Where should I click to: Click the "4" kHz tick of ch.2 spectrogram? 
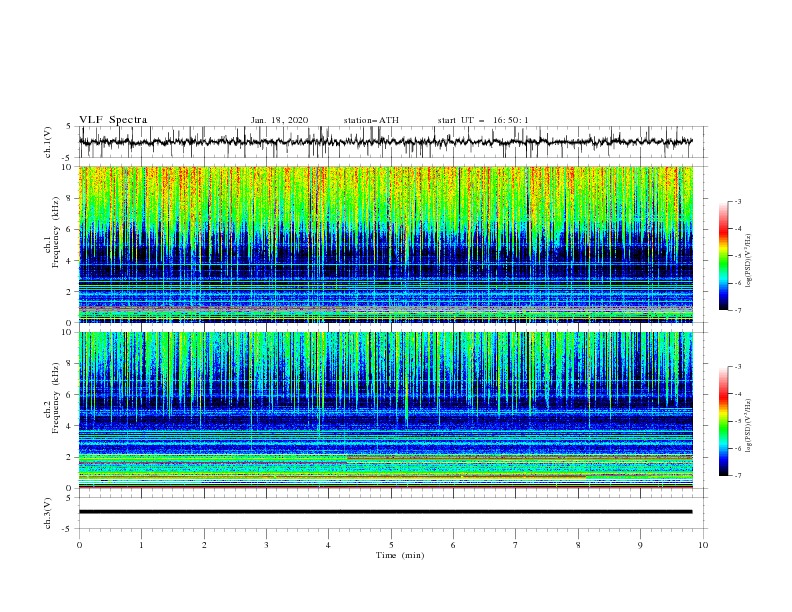point(70,426)
